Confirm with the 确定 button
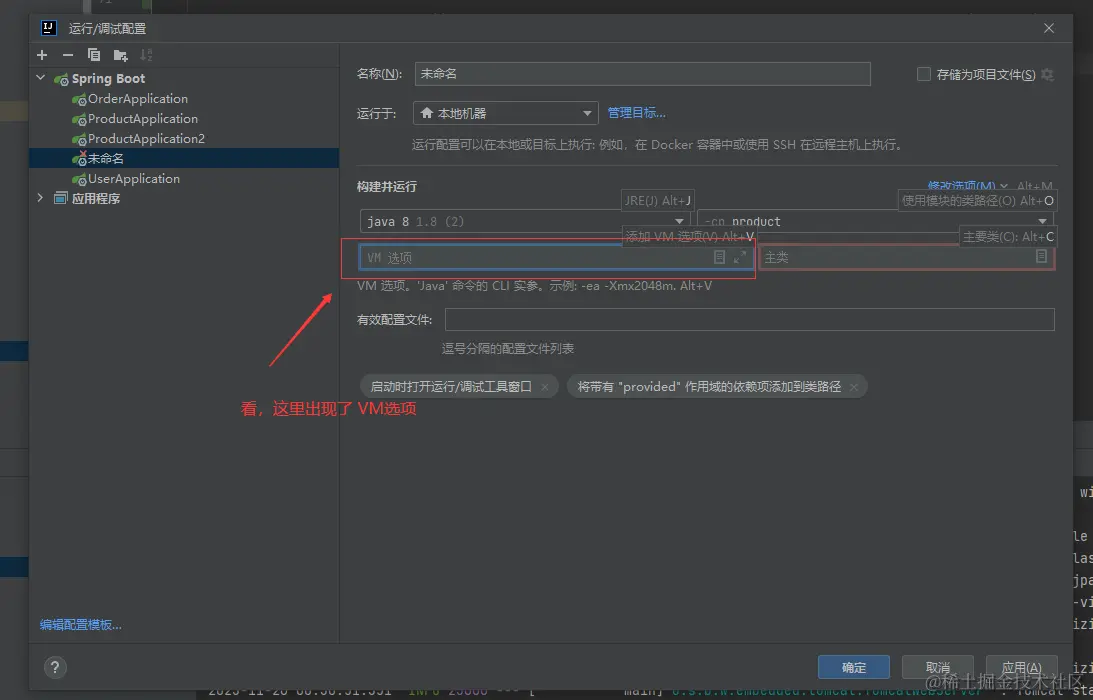 [x=854, y=667]
